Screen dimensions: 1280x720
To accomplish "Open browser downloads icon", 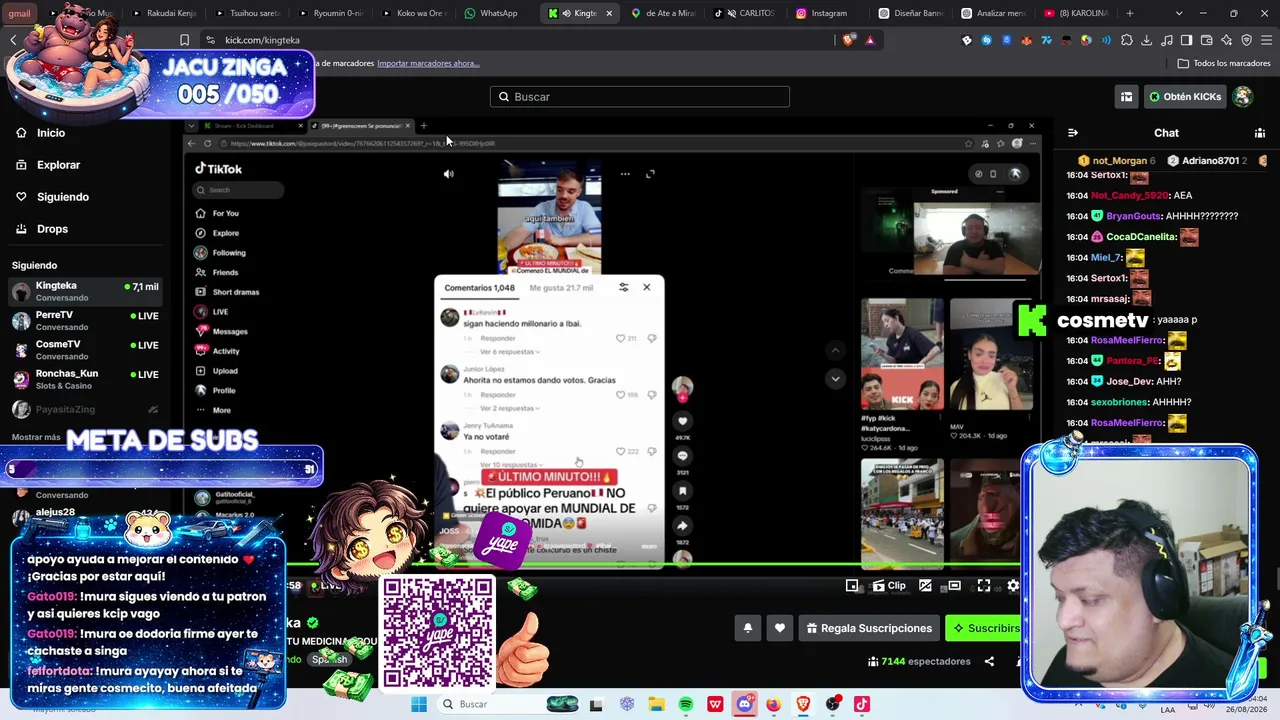I will click(1146, 40).
